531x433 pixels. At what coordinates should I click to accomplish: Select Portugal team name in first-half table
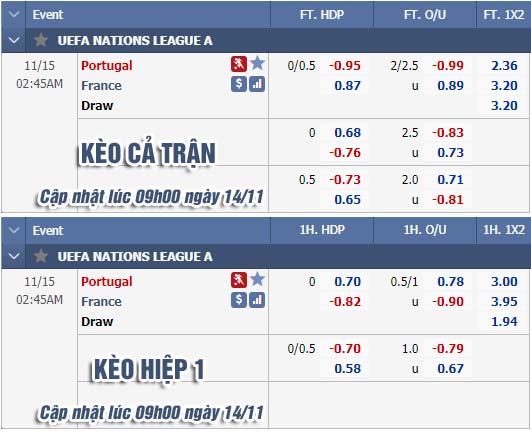pyautogui.click(x=107, y=282)
